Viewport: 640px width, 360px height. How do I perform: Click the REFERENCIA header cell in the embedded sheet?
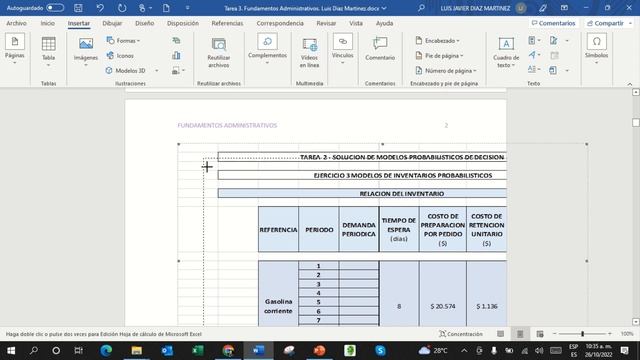[x=278, y=229]
